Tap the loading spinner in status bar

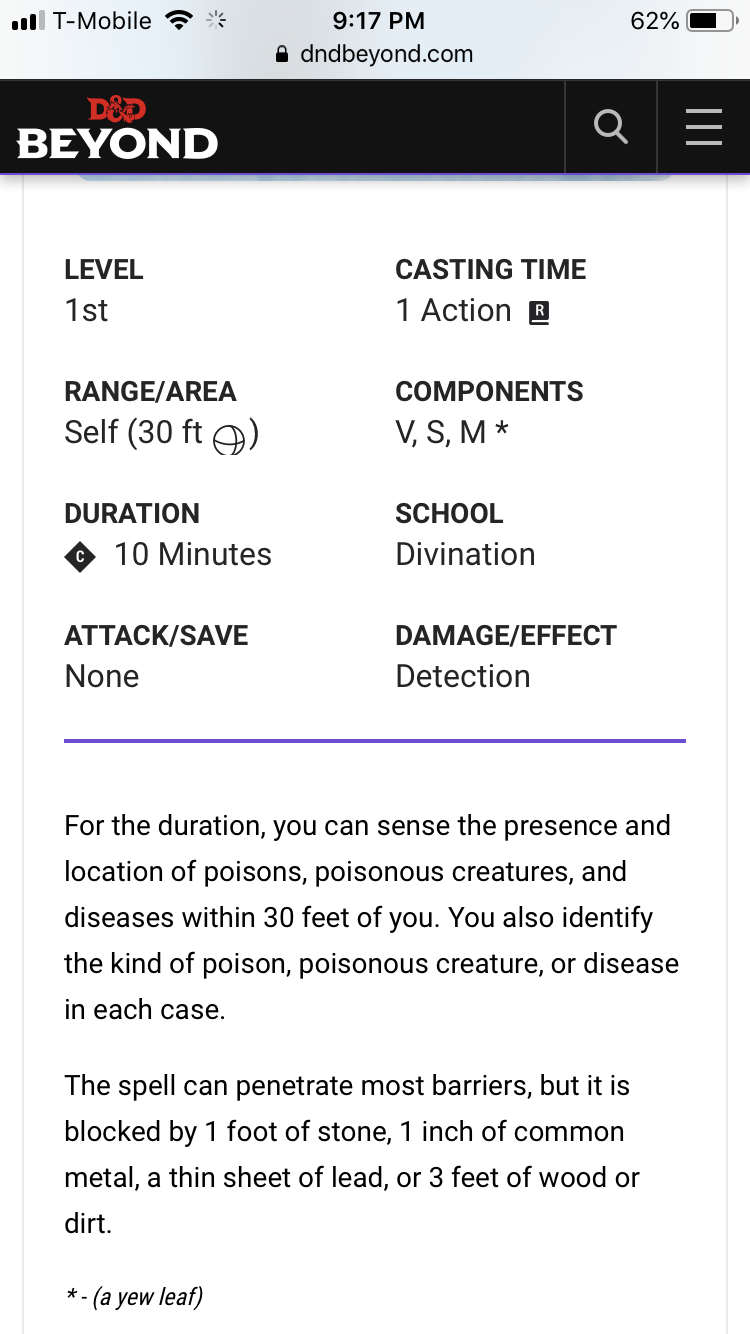[215, 21]
